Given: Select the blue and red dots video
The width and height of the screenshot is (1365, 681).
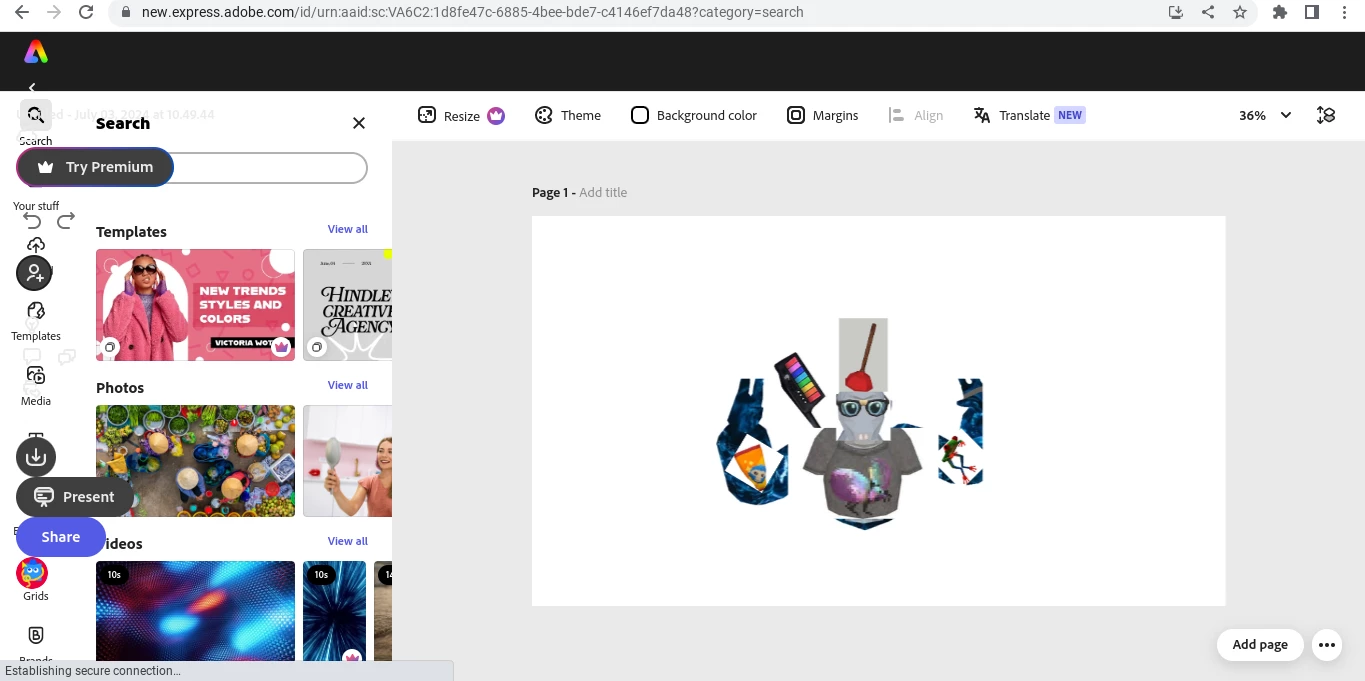Looking at the screenshot, I should coord(195,611).
